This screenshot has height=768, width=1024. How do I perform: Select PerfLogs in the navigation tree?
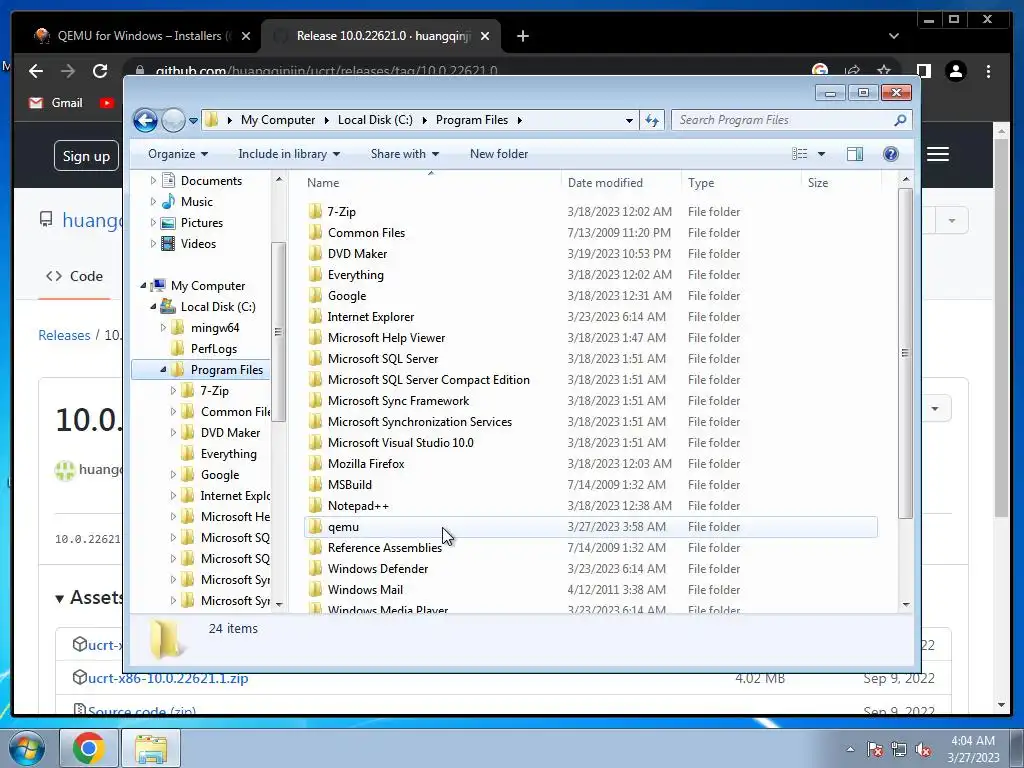[214, 349]
